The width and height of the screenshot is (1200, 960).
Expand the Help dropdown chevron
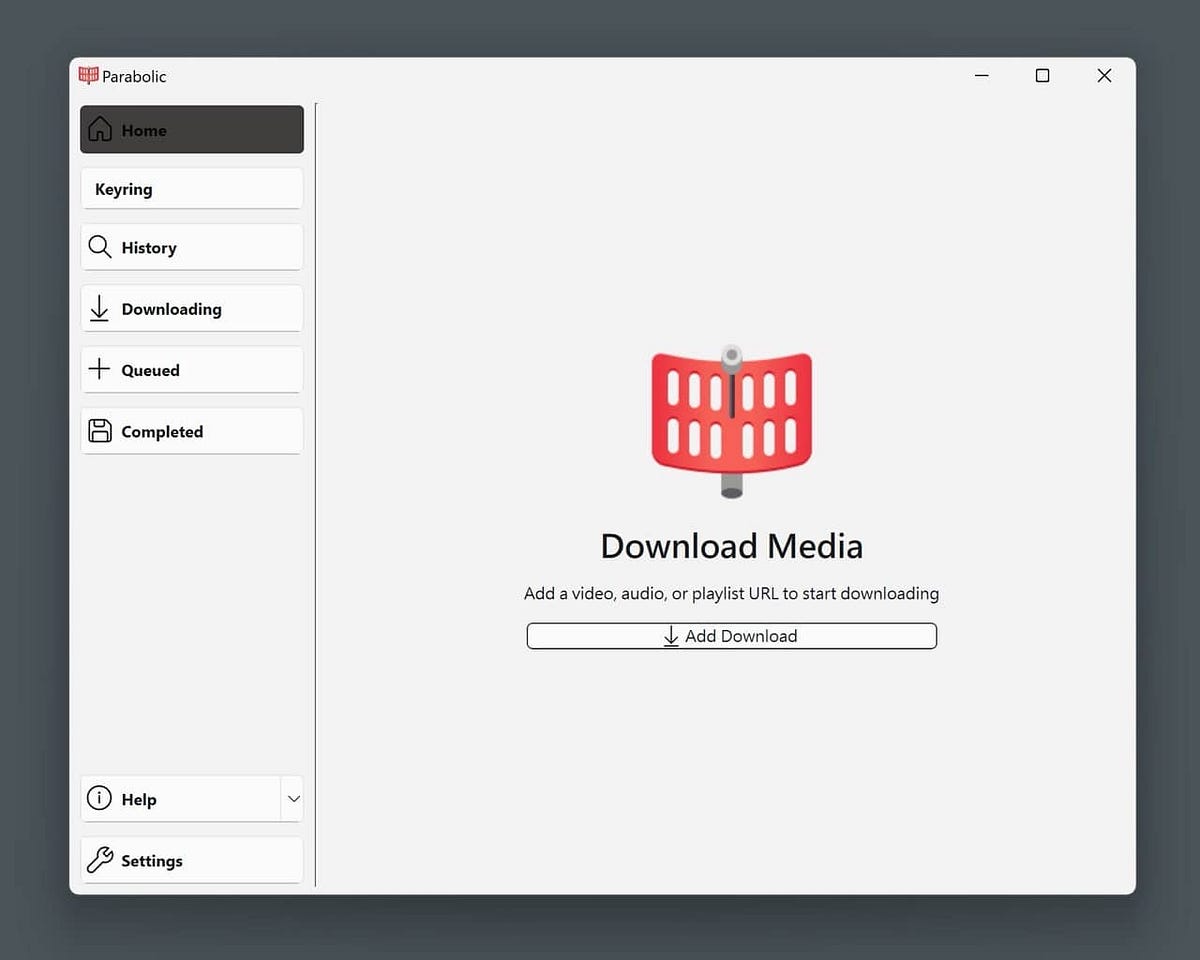coord(293,799)
